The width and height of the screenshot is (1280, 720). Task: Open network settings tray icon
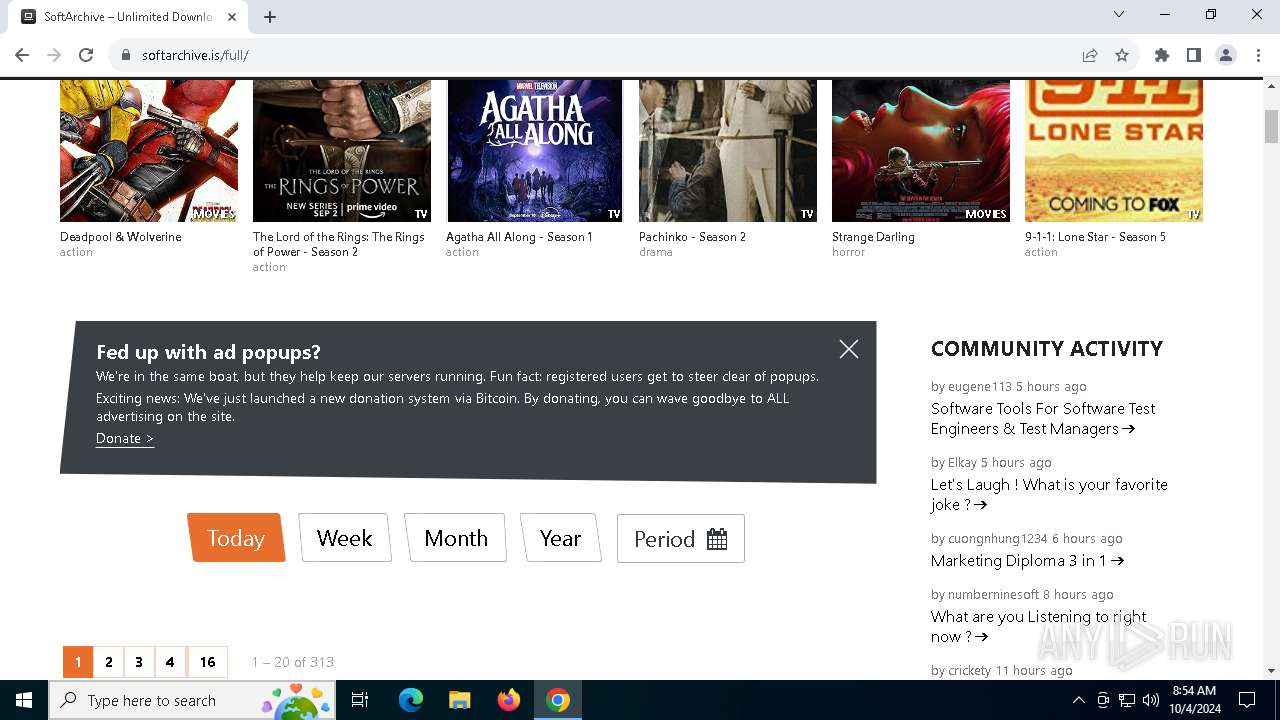[x=1127, y=700]
